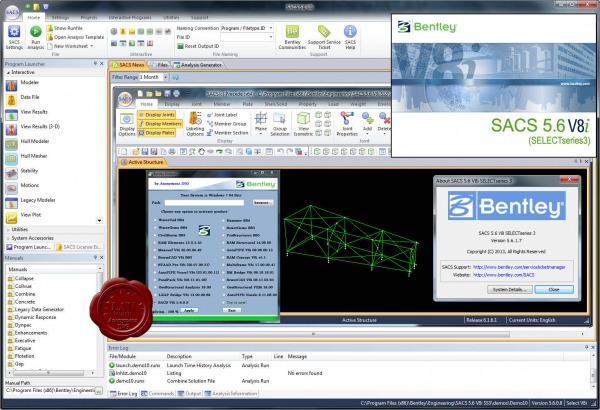The image size is (600, 410).
Task: Click View Isometric cube icon
Action: point(303,124)
